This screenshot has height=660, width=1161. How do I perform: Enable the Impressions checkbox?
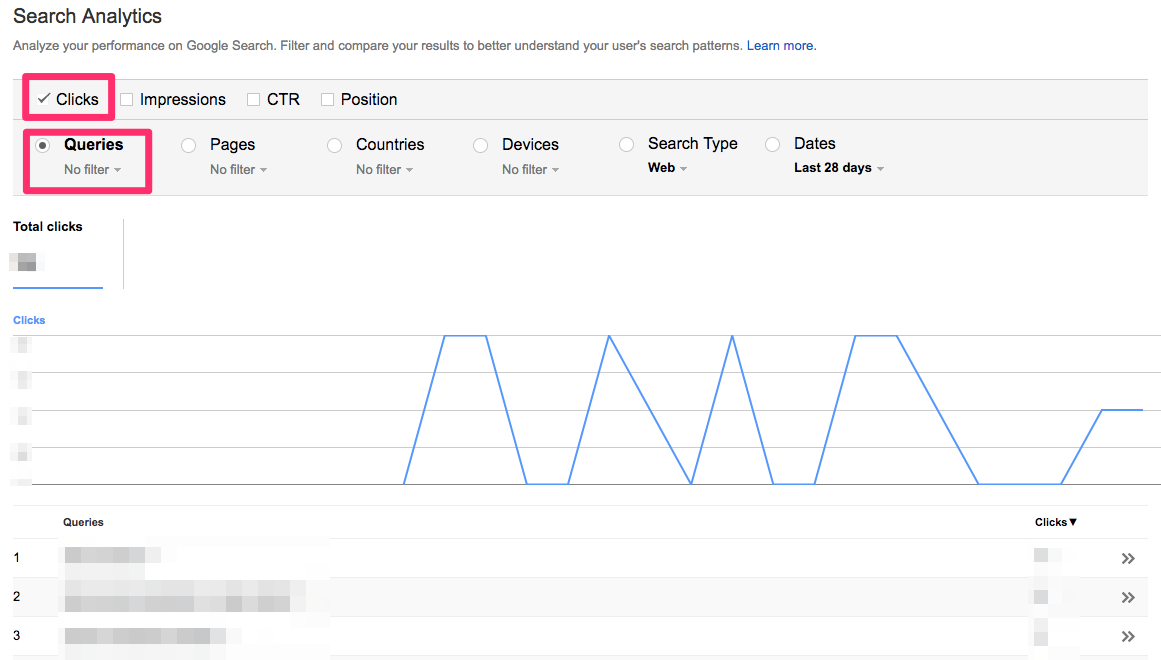click(x=127, y=100)
